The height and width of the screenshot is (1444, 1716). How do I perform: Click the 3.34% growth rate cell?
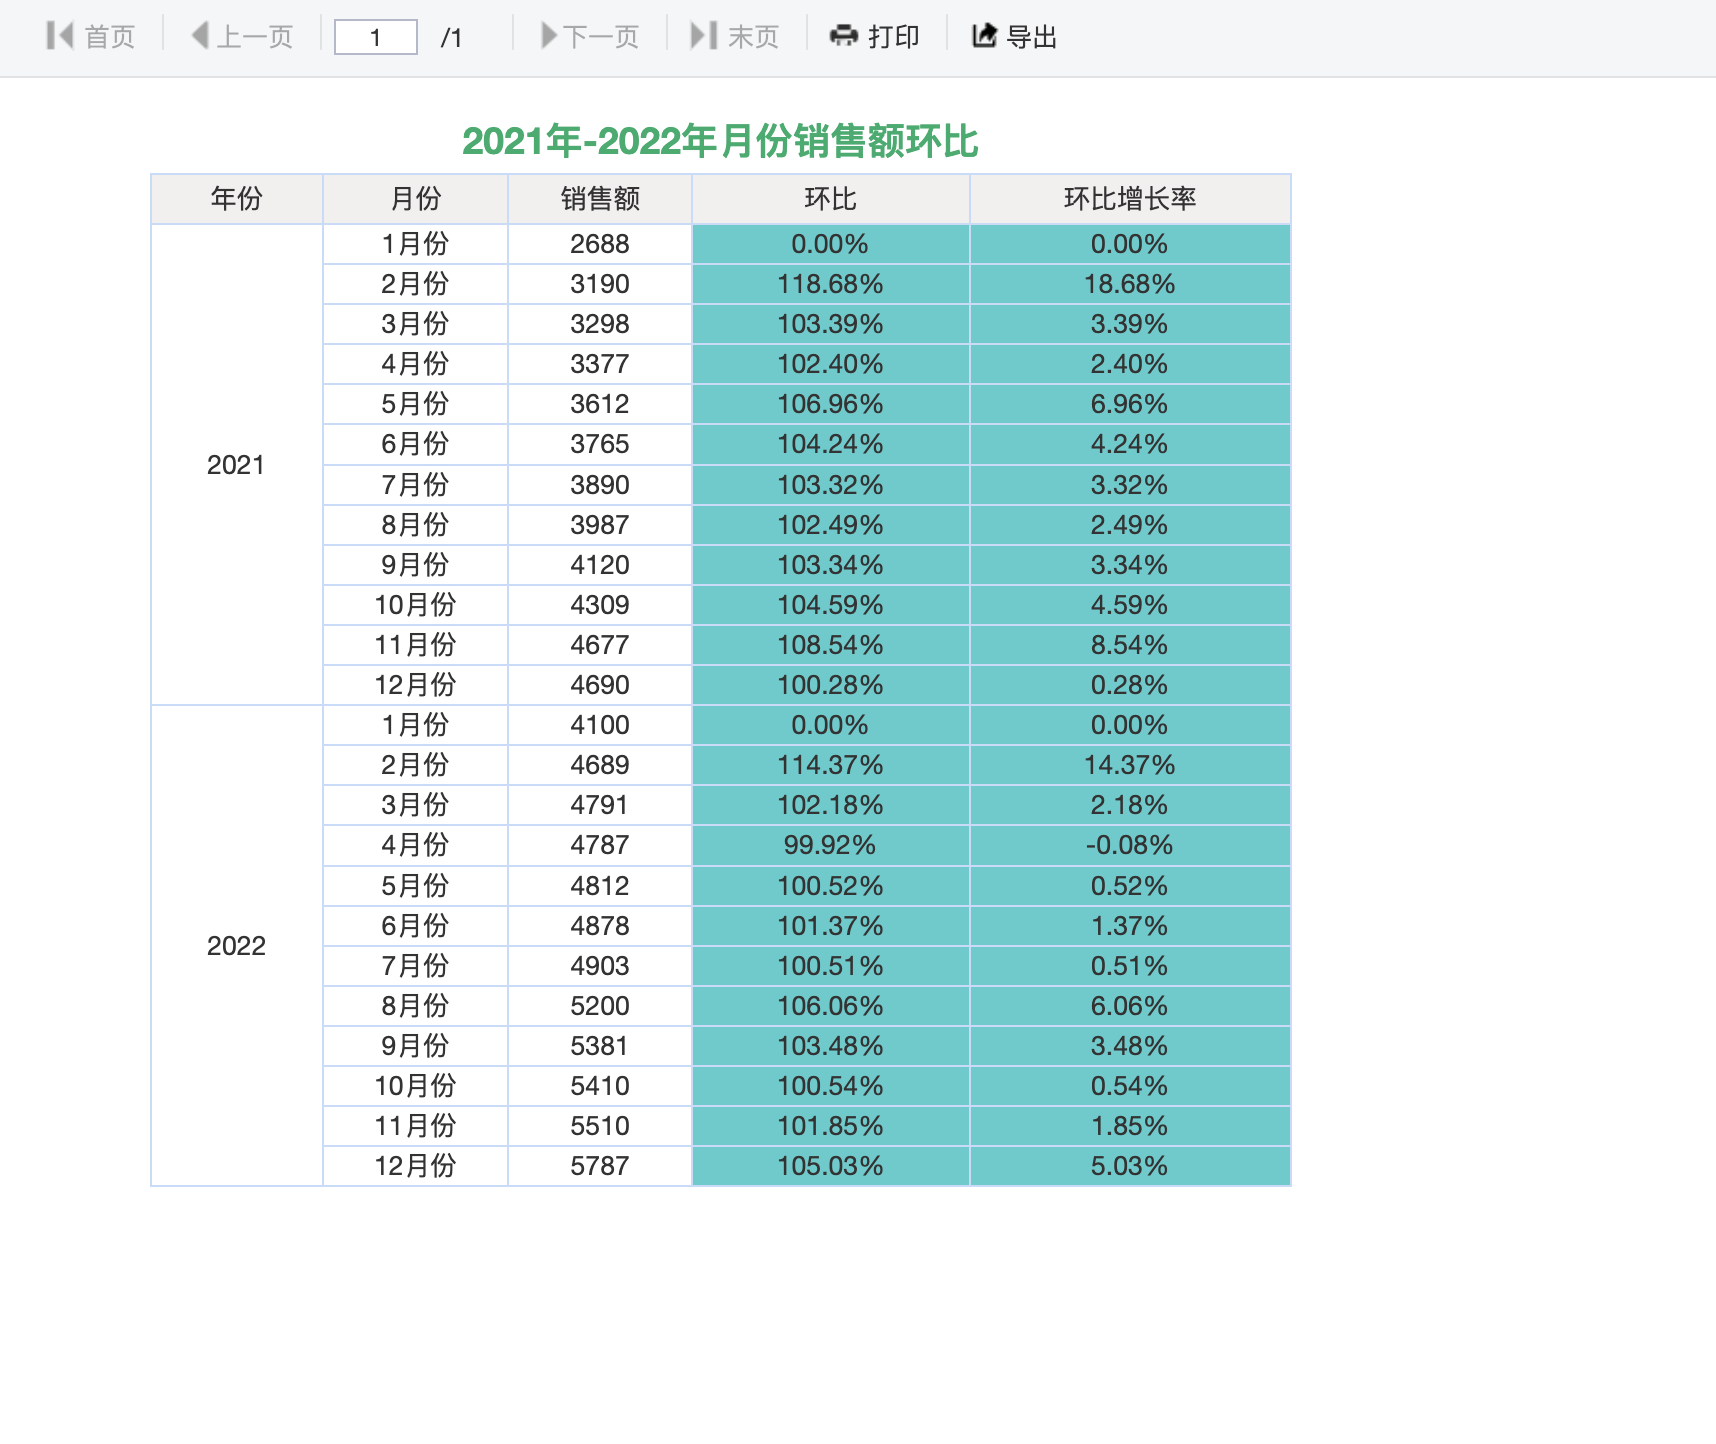tap(1130, 565)
